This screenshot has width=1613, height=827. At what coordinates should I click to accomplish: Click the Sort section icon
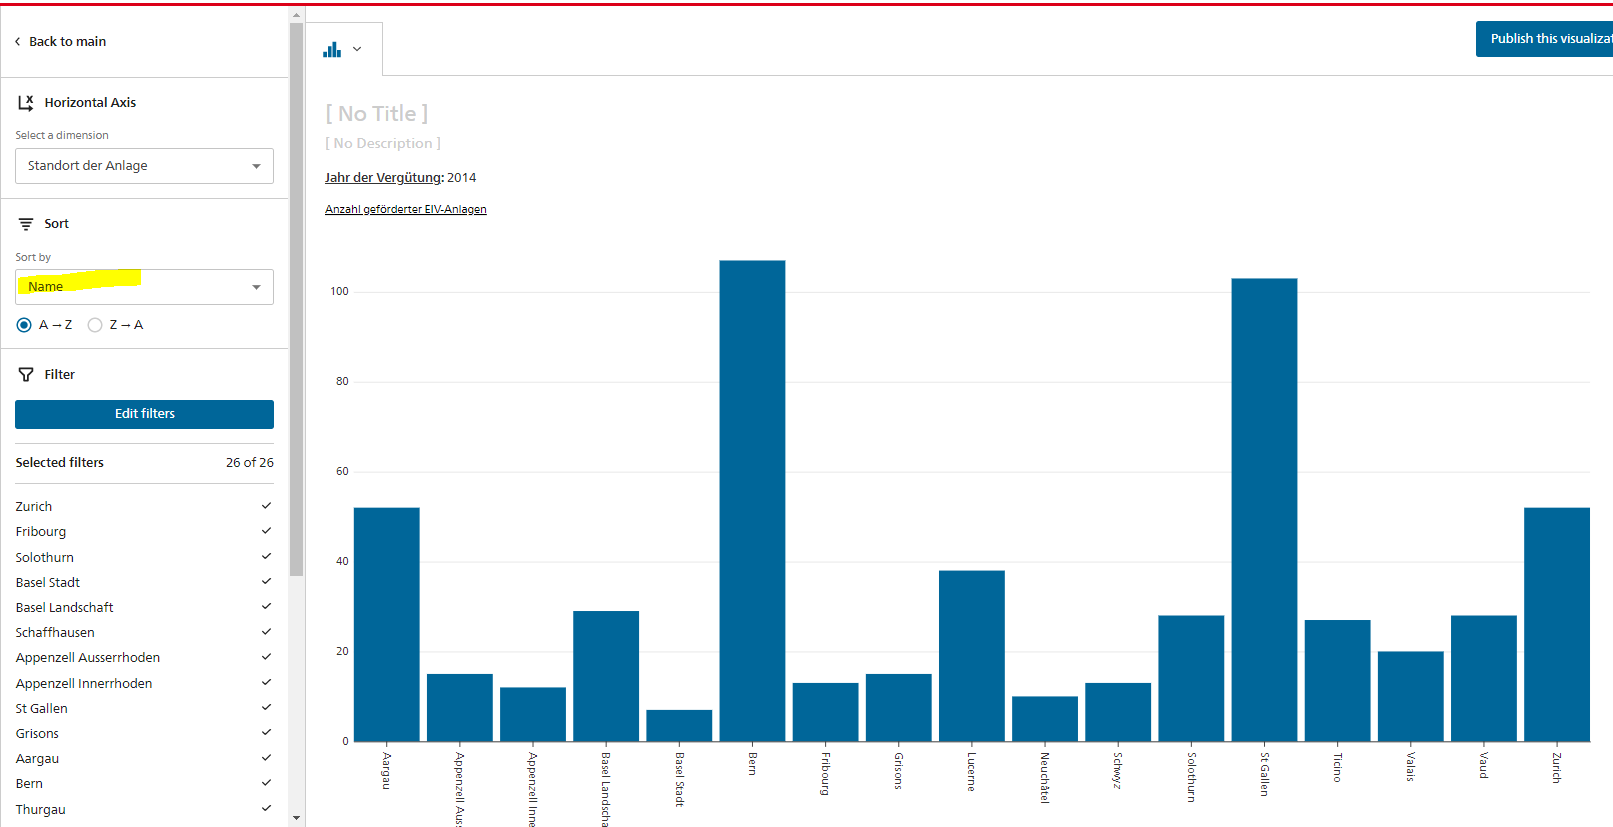[26, 224]
